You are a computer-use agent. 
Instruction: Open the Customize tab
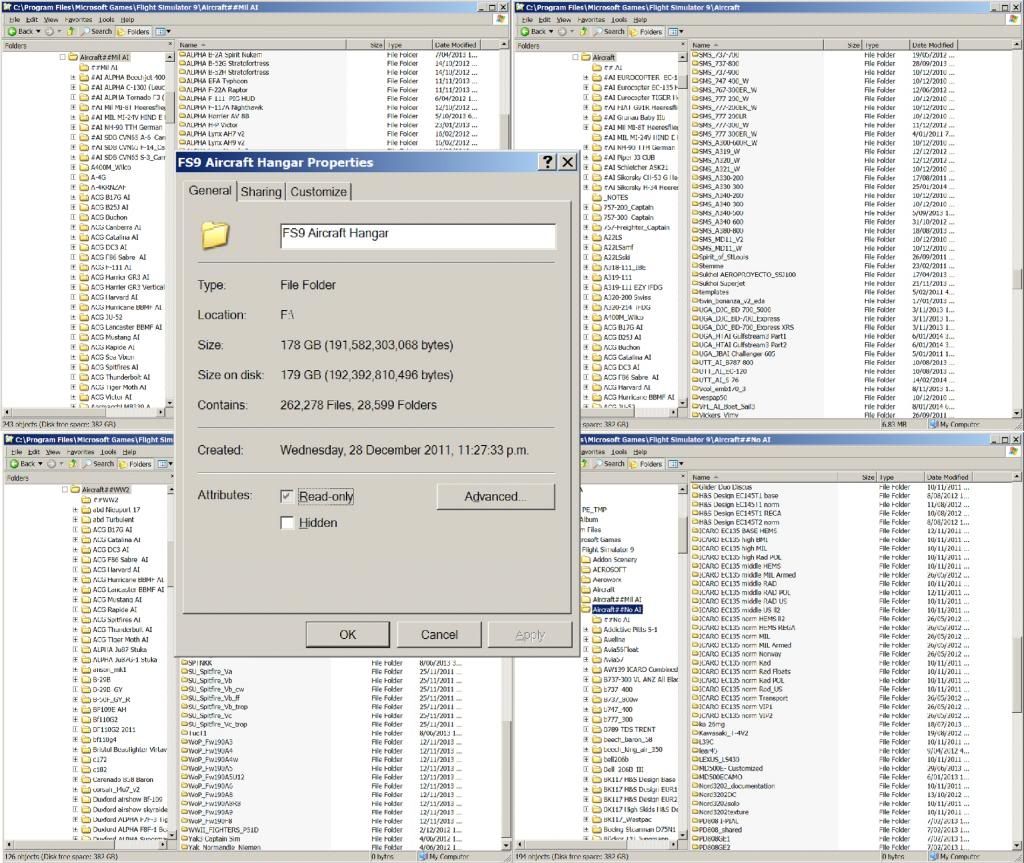[x=318, y=192]
